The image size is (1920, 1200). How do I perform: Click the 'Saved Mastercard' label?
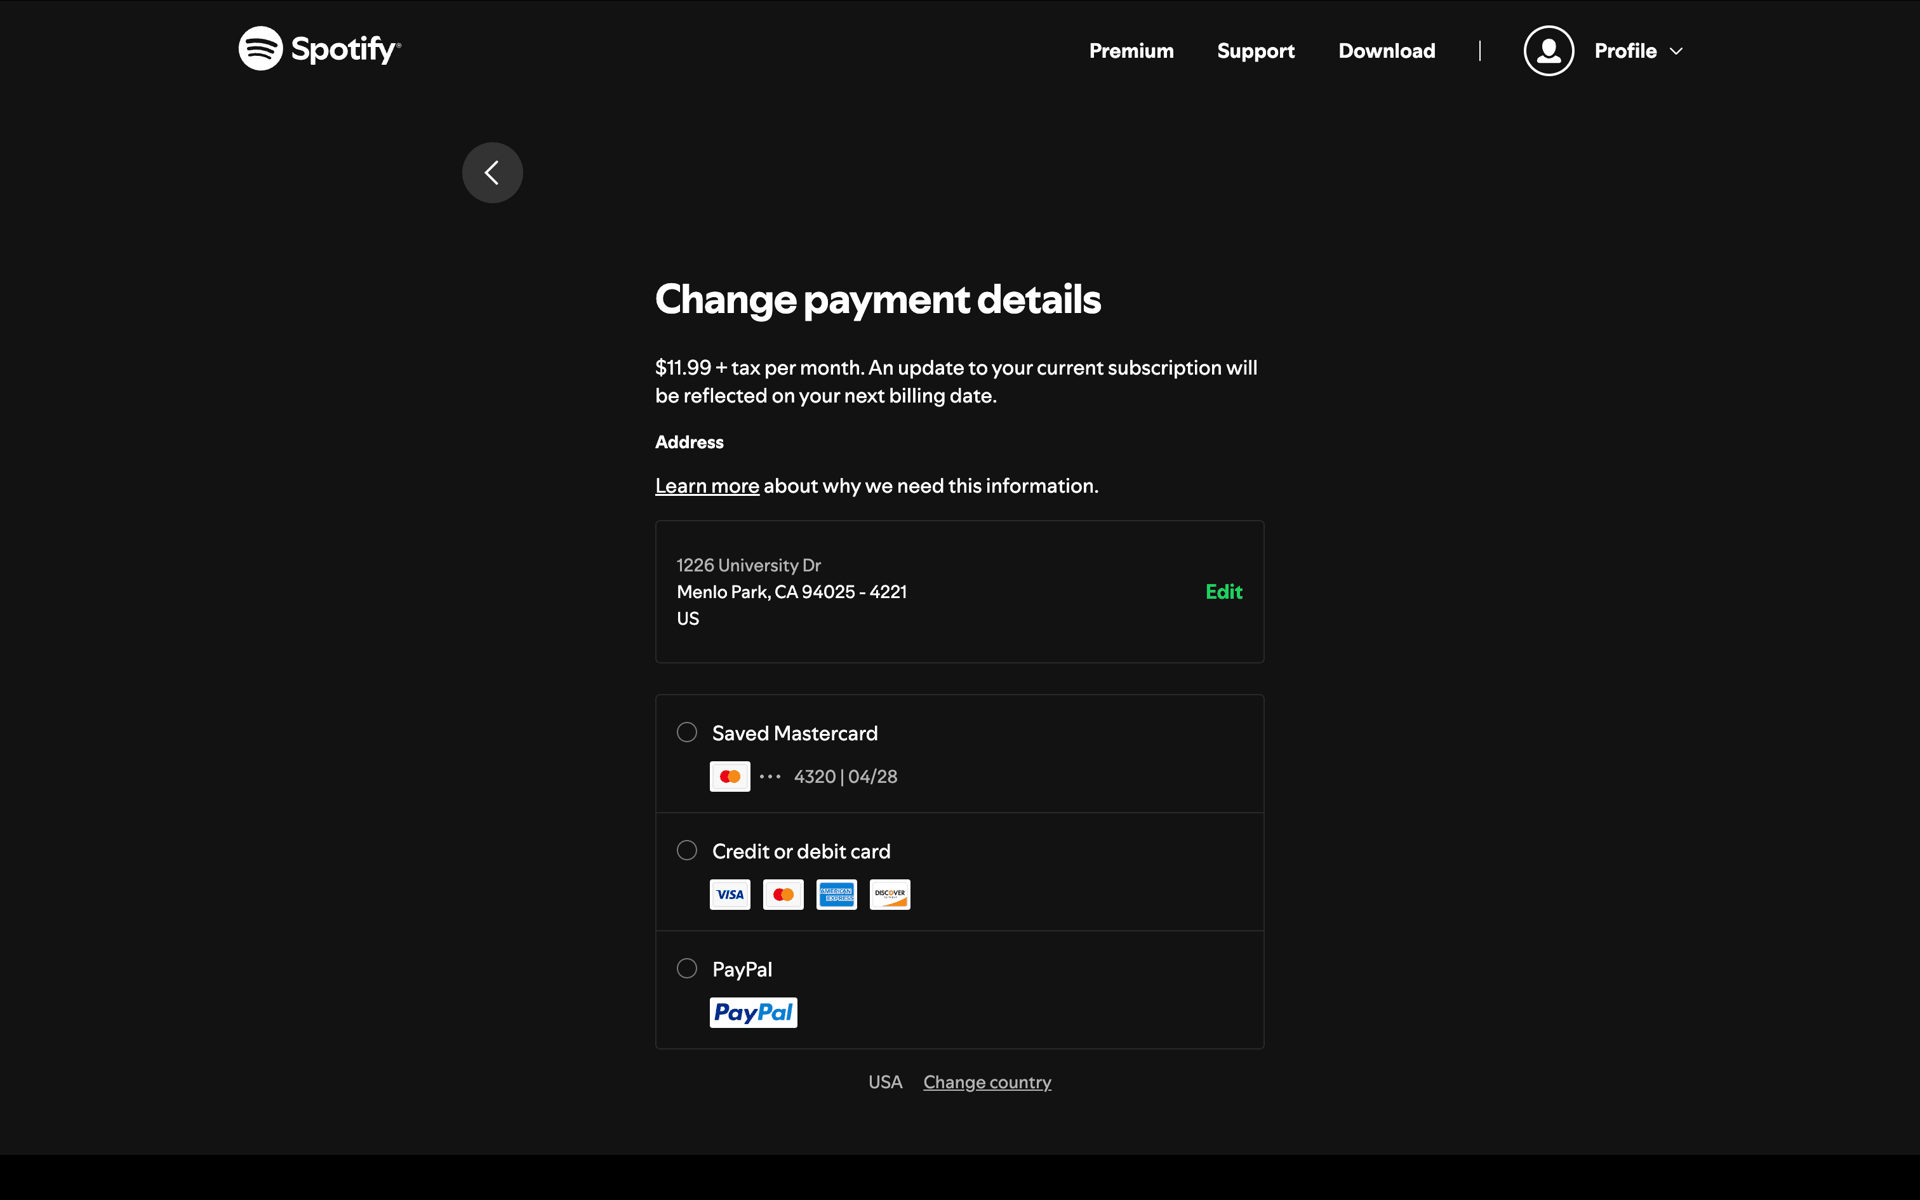(795, 733)
